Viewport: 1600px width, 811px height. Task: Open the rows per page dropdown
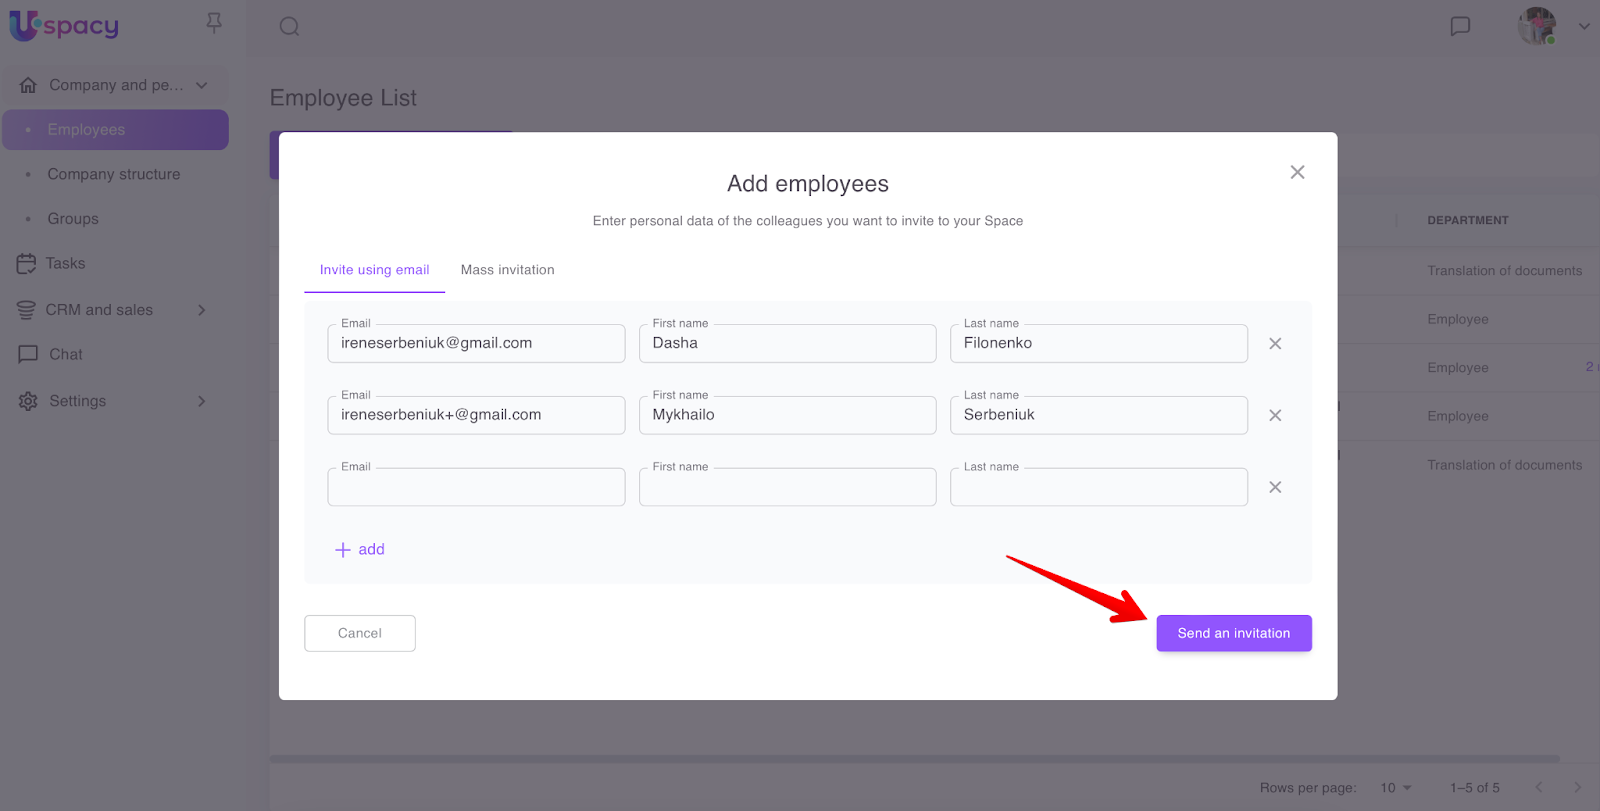point(1396,788)
